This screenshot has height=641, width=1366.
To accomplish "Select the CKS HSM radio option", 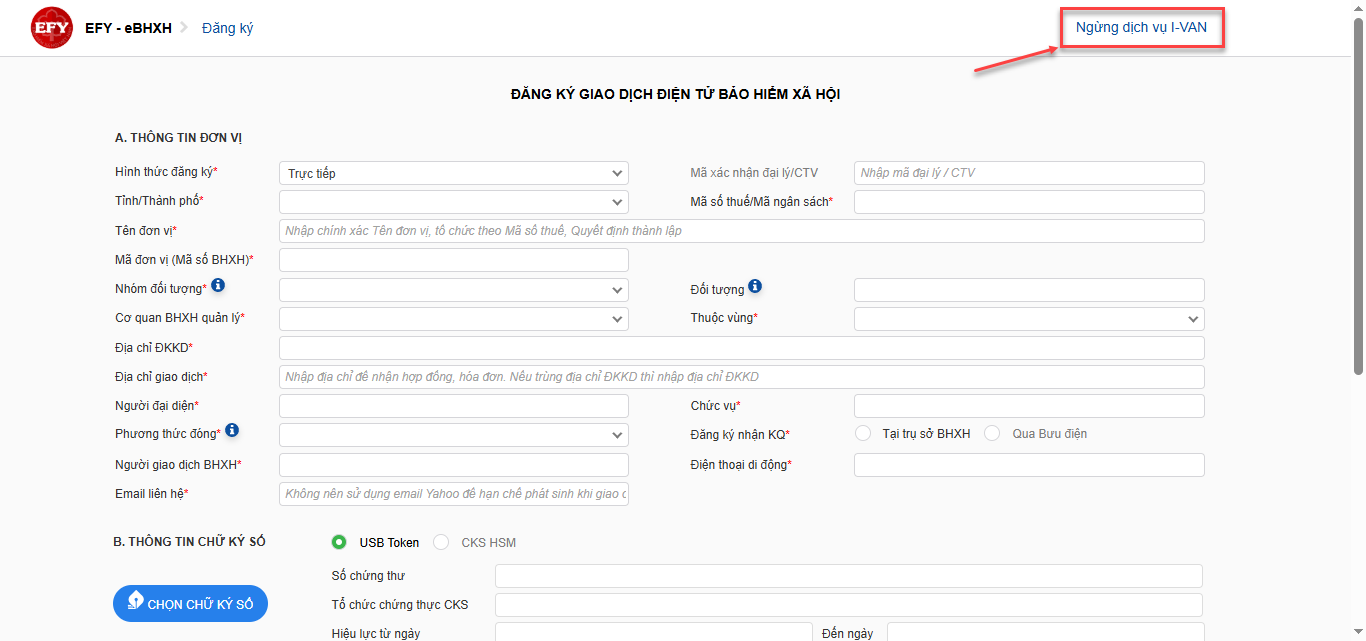I will click(x=442, y=542).
